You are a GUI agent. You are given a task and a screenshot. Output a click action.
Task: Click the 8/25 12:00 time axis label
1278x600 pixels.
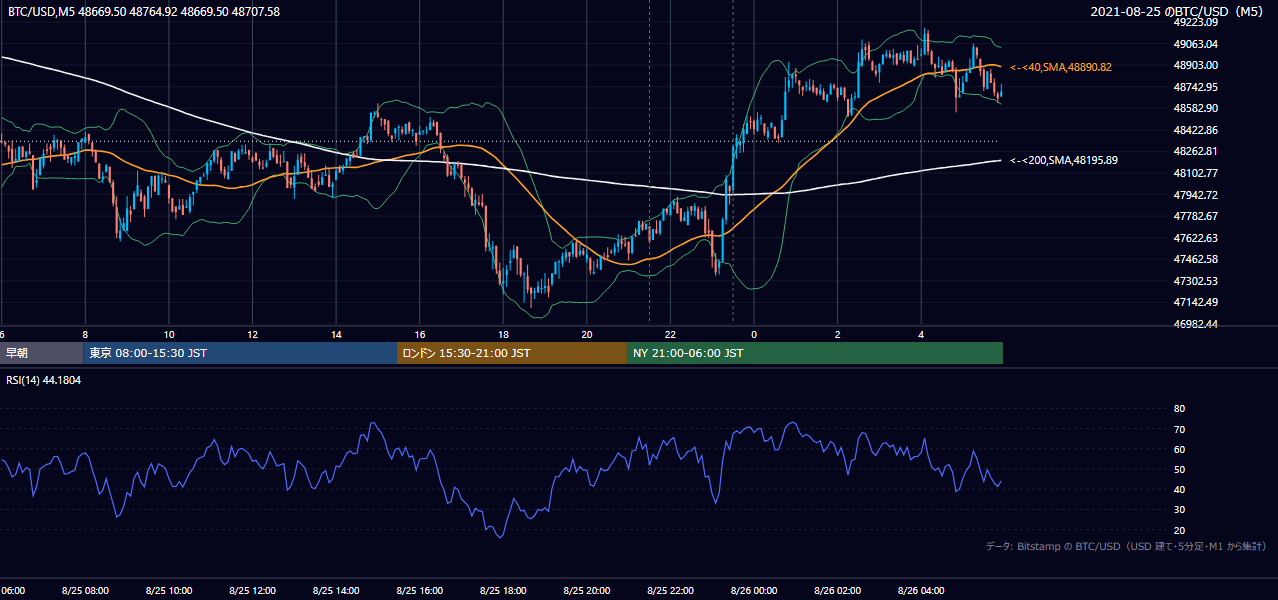click(252, 591)
